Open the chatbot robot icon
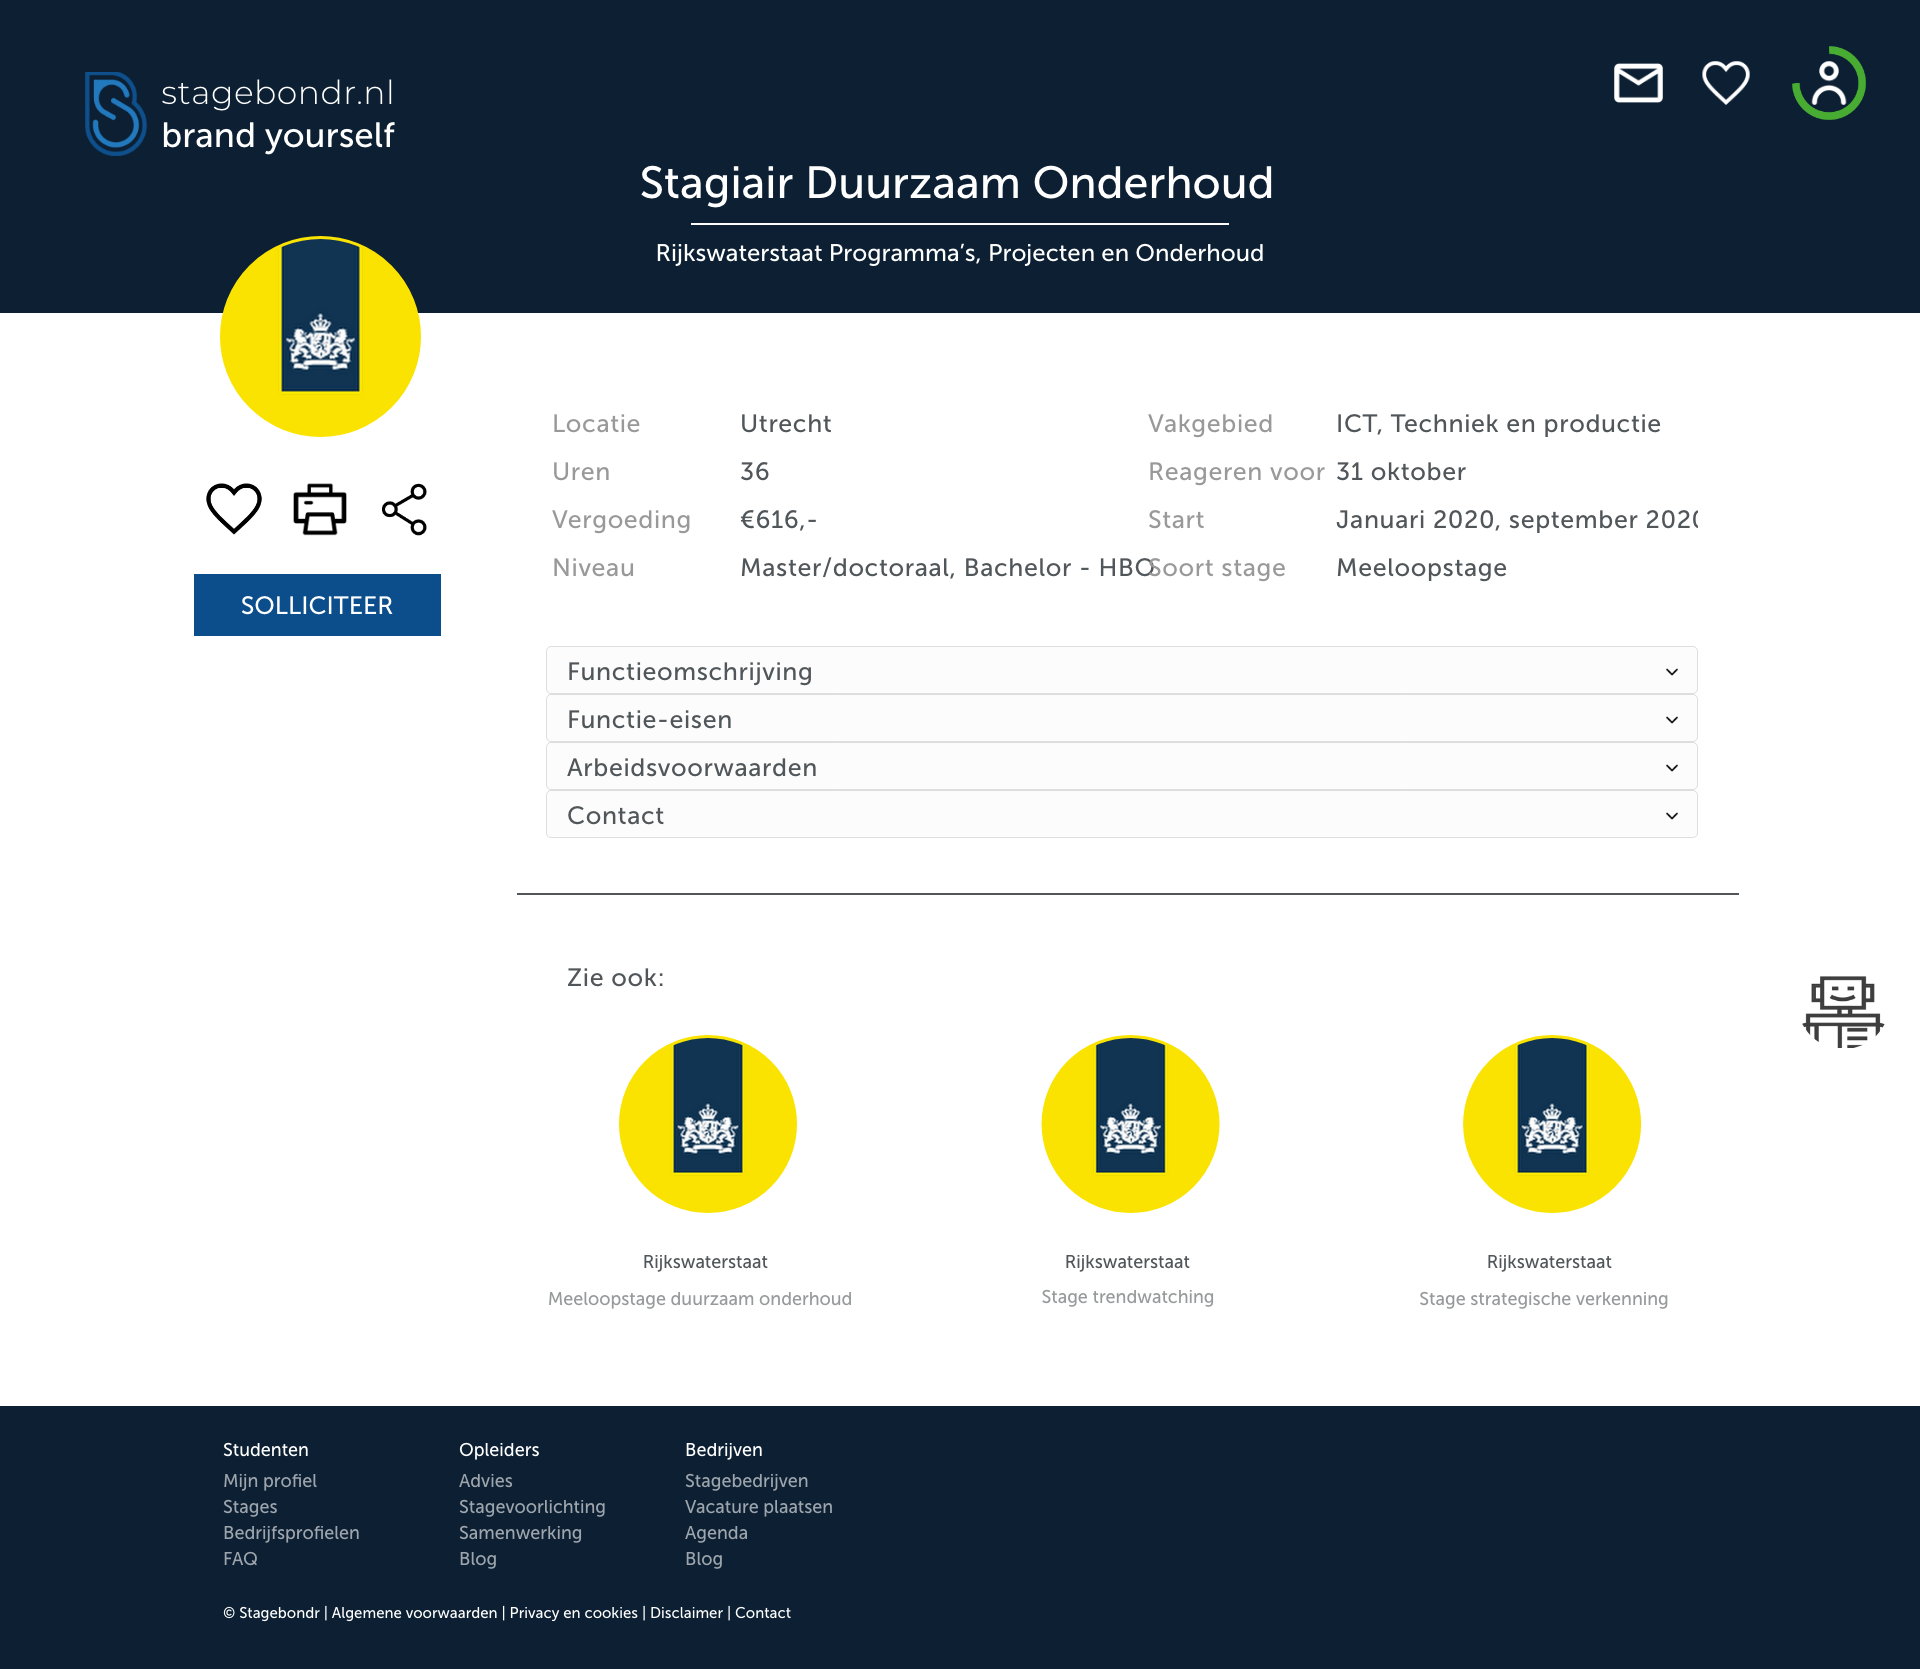 [1843, 1011]
